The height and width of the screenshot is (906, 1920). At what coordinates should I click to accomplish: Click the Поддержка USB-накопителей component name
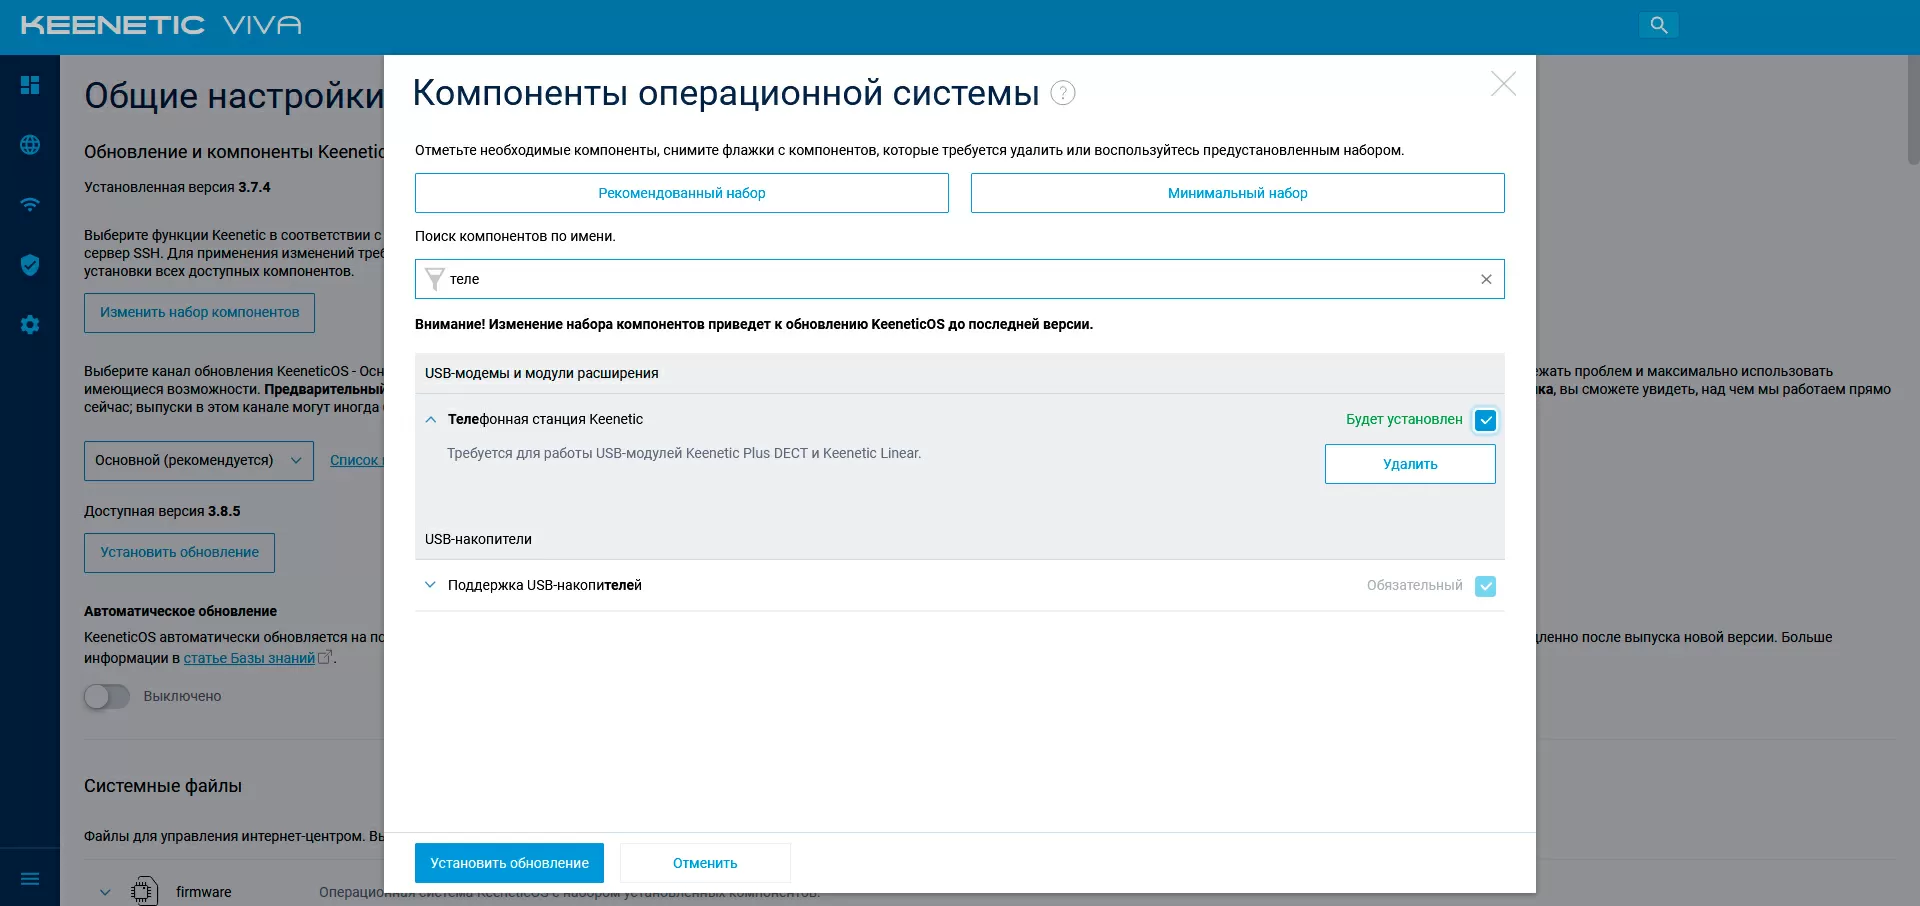point(544,585)
